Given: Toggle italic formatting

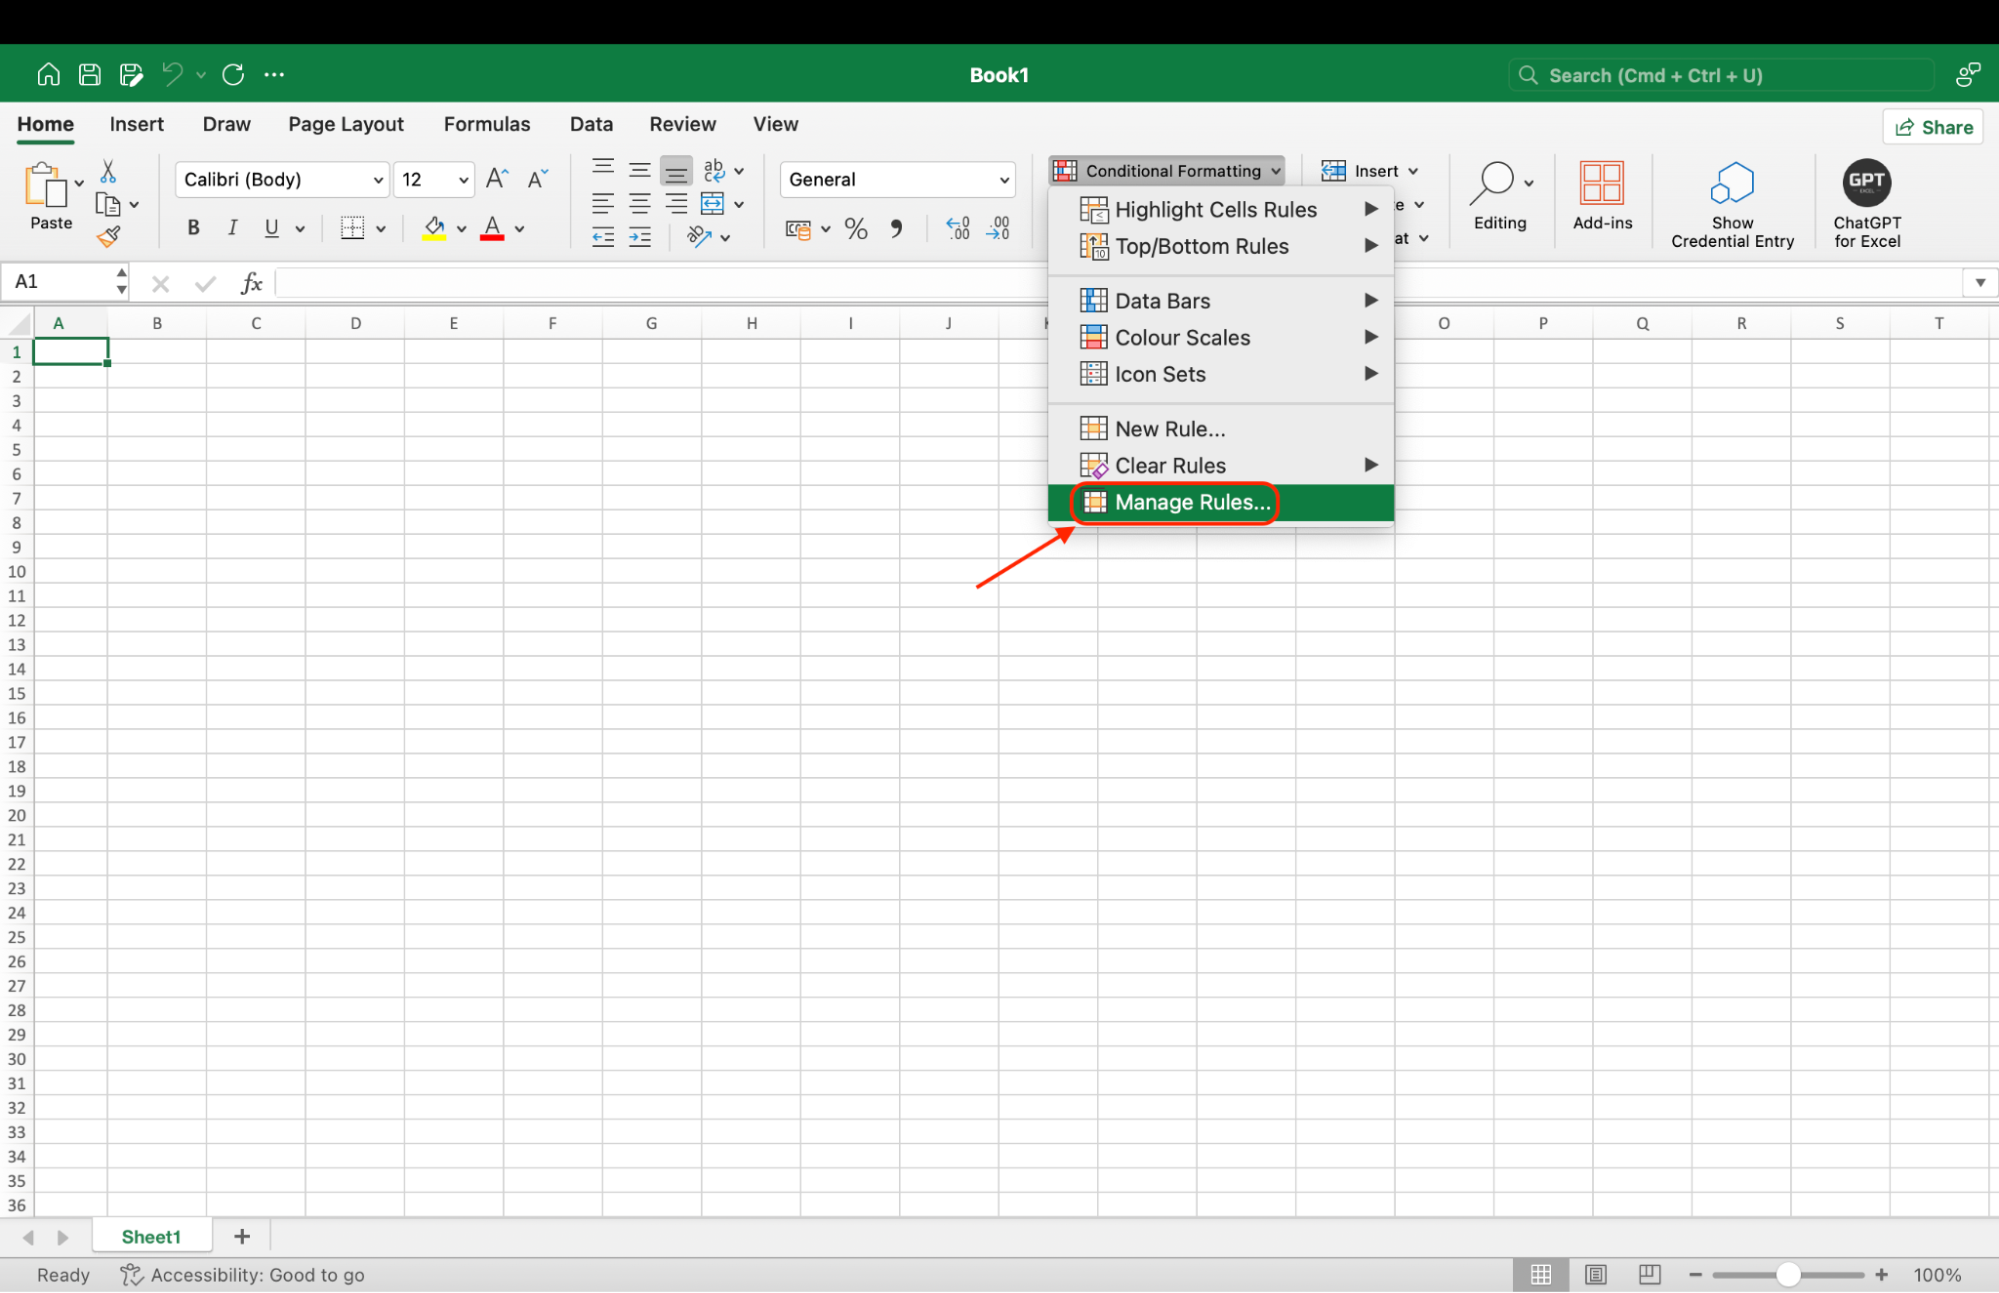Looking at the screenshot, I should (x=232, y=228).
